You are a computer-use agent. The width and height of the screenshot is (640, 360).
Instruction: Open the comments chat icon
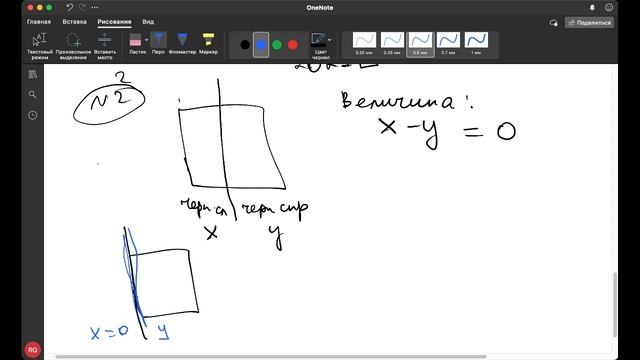[553, 23]
